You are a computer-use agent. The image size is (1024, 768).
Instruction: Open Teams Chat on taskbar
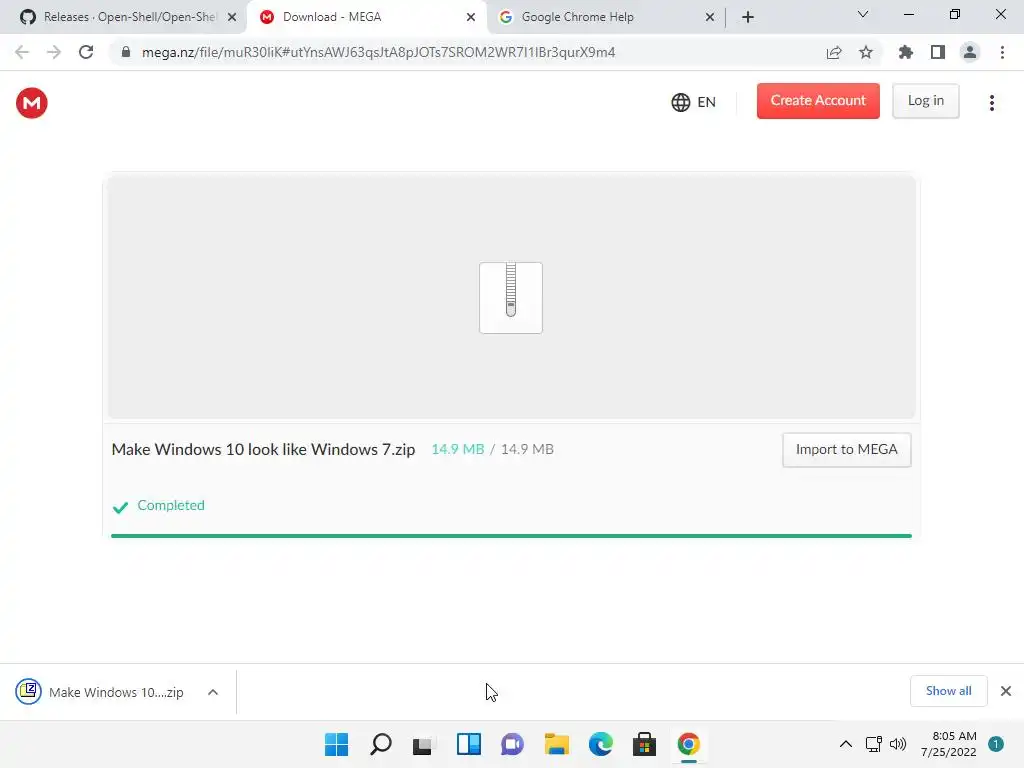(513, 744)
